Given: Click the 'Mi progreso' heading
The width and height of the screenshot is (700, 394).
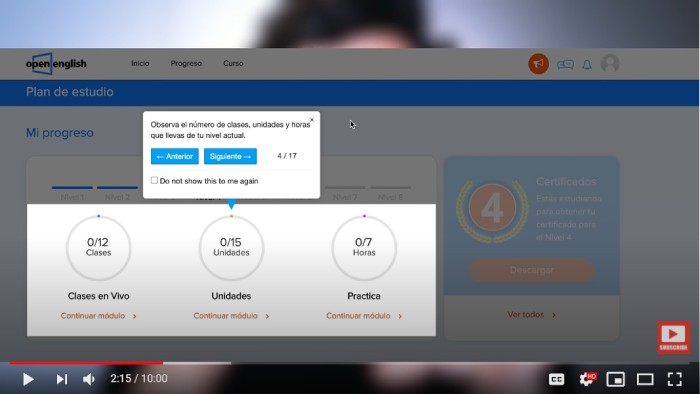Looking at the screenshot, I should point(60,133).
